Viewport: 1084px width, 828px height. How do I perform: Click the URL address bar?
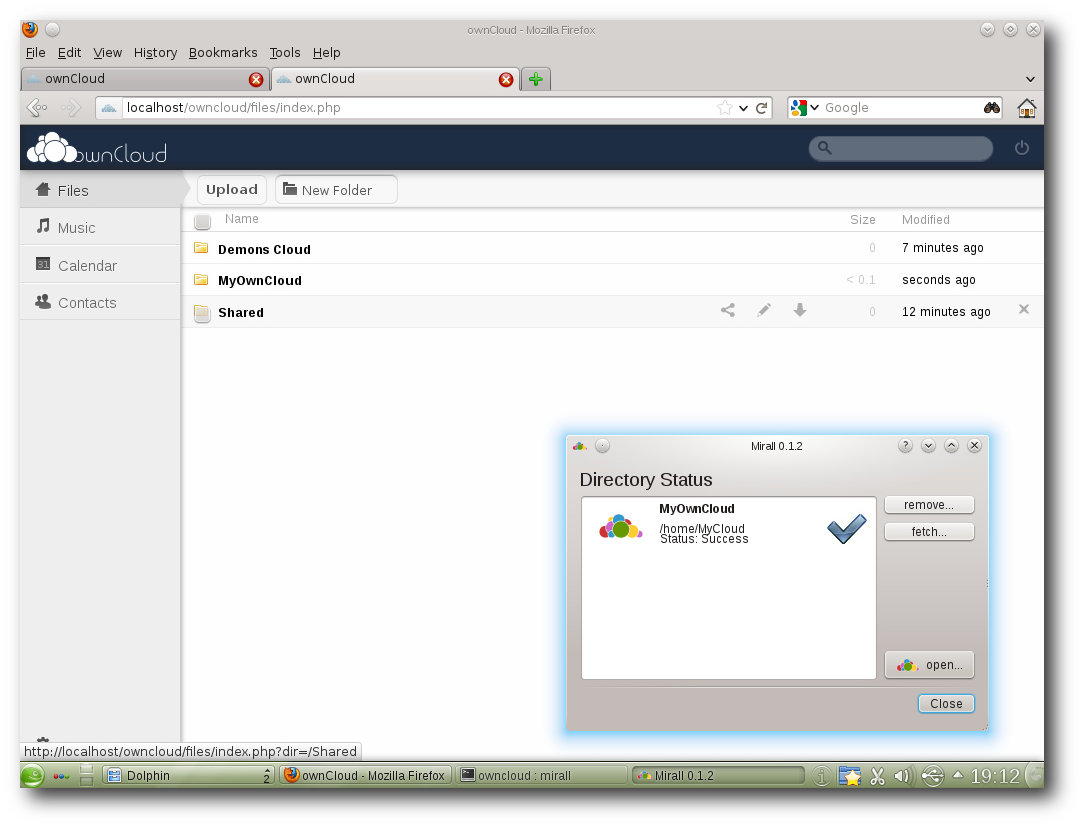(418, 108)
